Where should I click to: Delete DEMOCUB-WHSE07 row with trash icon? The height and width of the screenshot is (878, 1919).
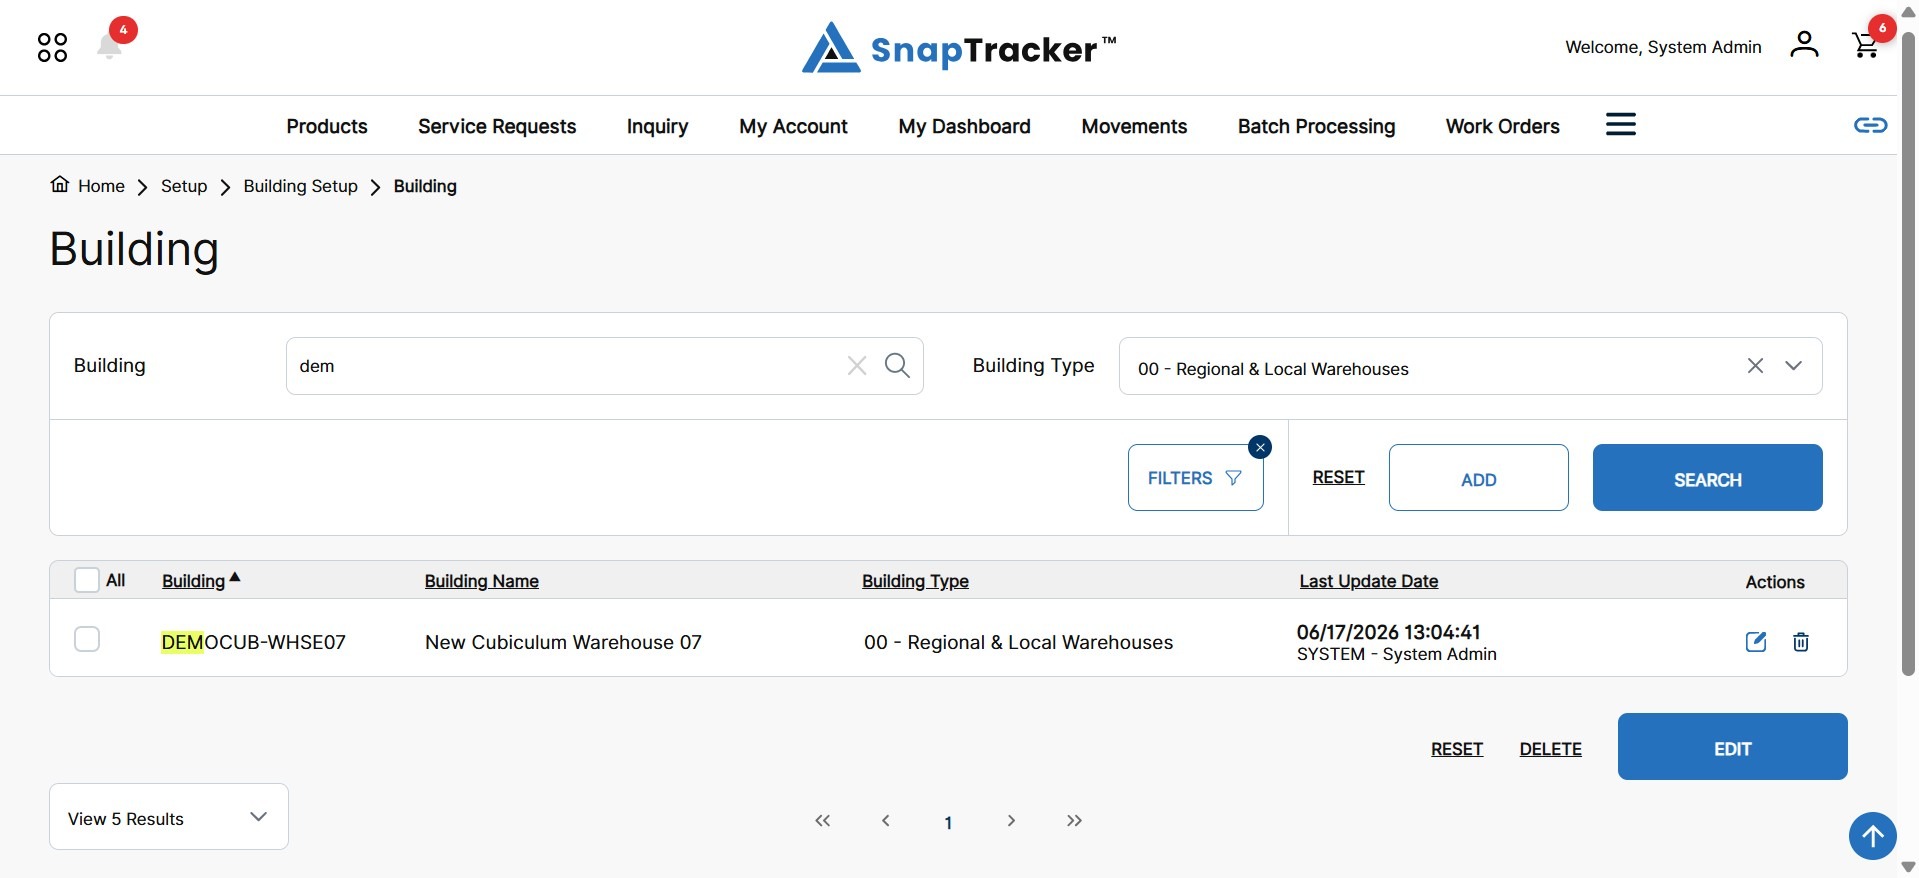[1801, 642]
